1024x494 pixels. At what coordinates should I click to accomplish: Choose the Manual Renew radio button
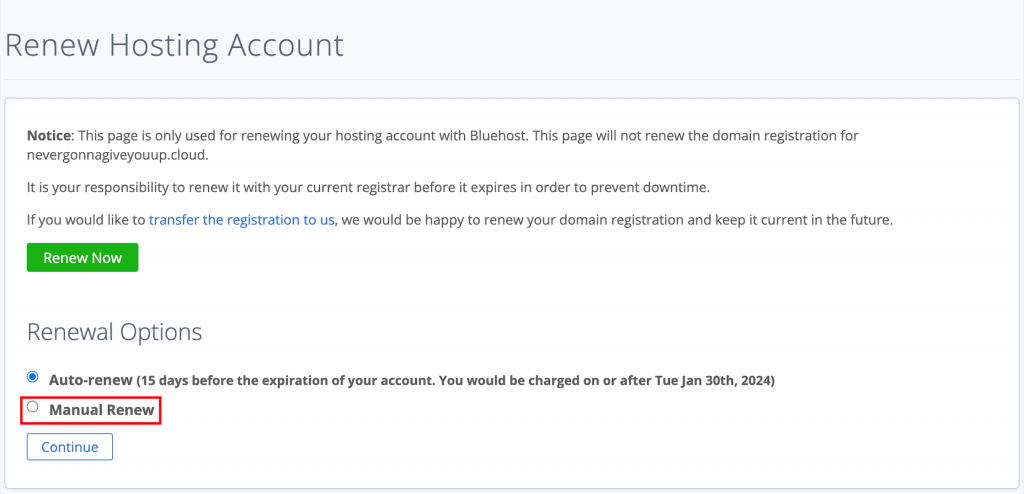click(x=33, y=407)
